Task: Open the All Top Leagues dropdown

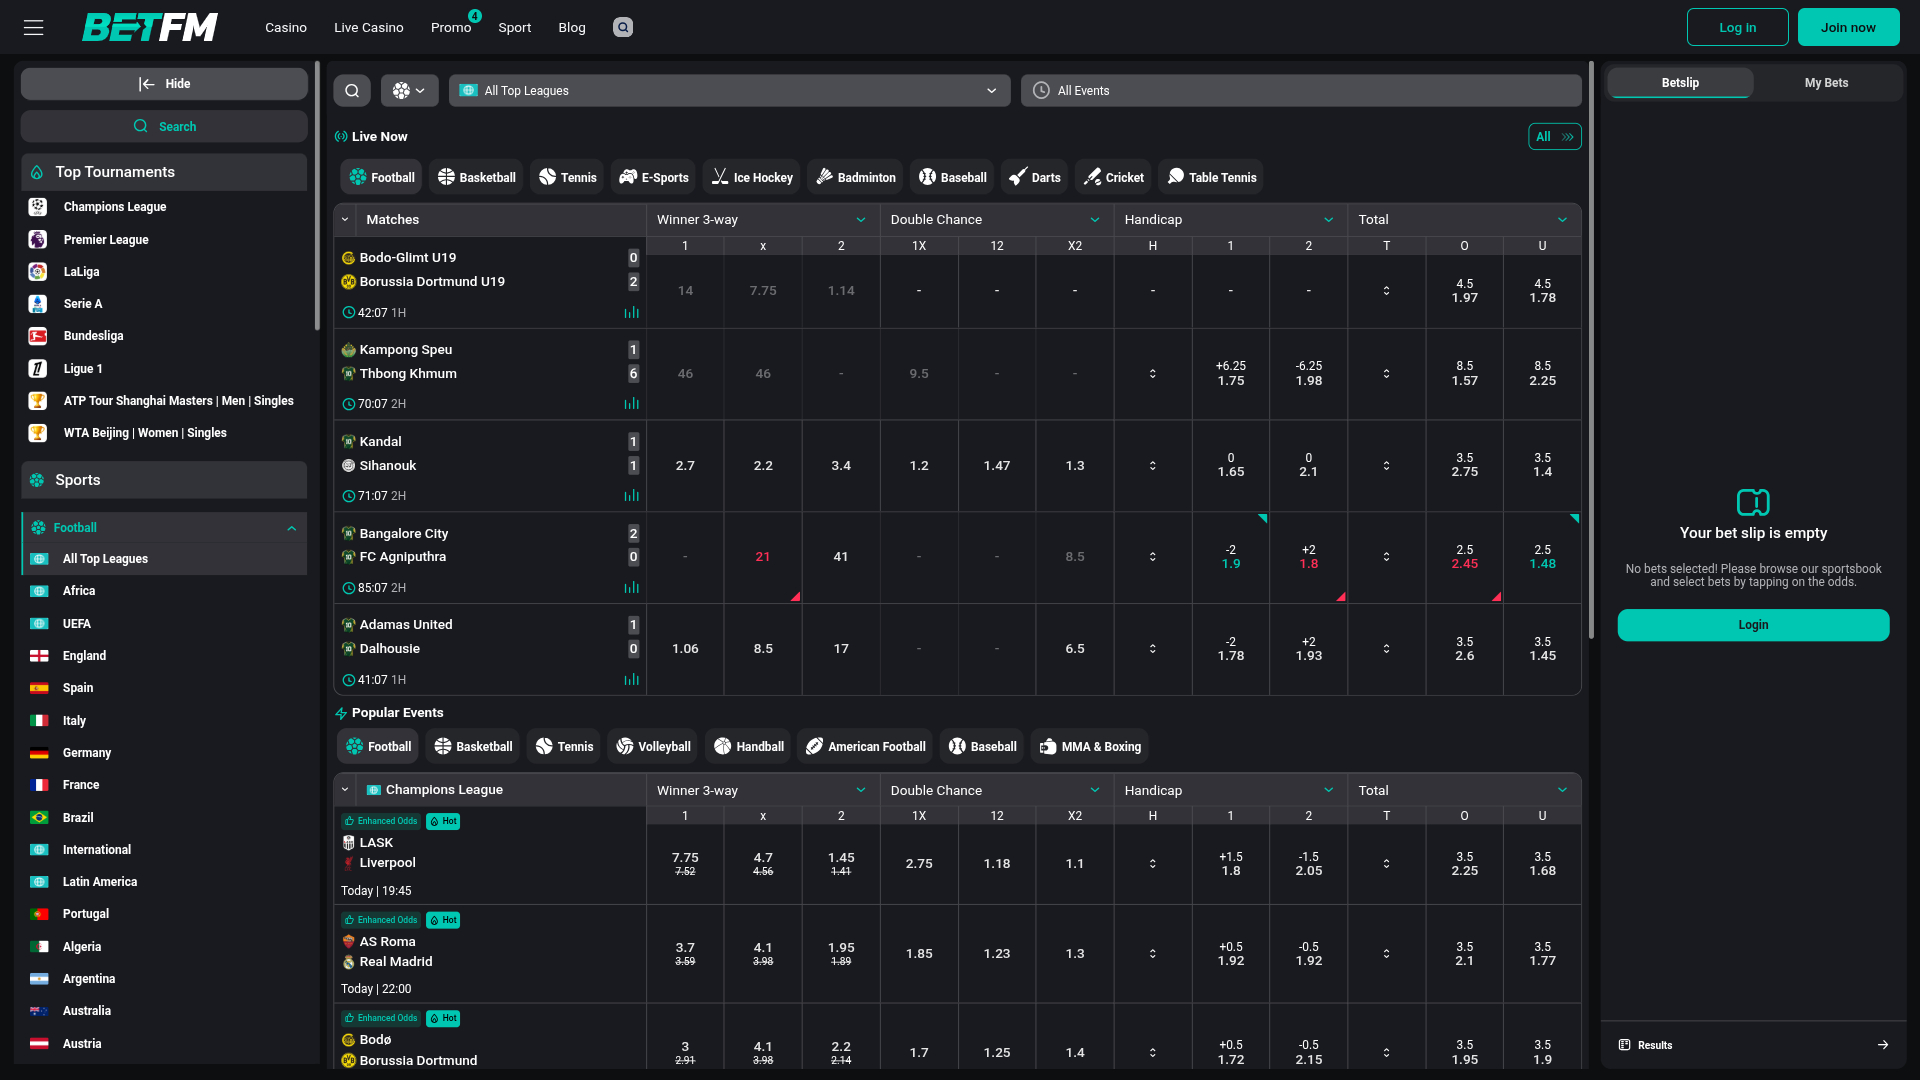Action: click(x=729, y=91)
